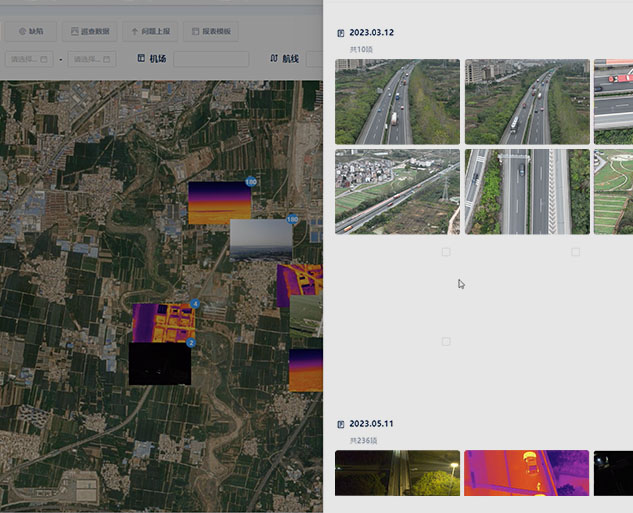Click the calendar icon beside 2023.03.12

[341, 33]
